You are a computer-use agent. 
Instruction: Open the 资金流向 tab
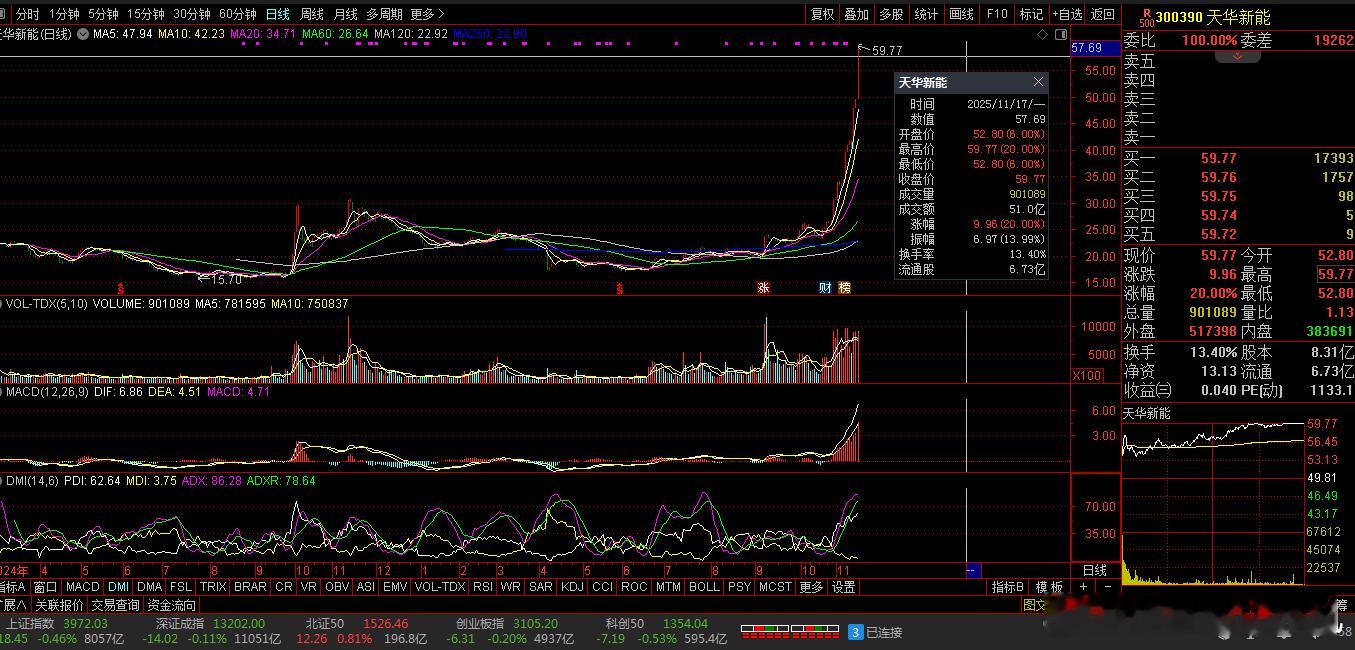pyautogui.click(x=172, y=605)
